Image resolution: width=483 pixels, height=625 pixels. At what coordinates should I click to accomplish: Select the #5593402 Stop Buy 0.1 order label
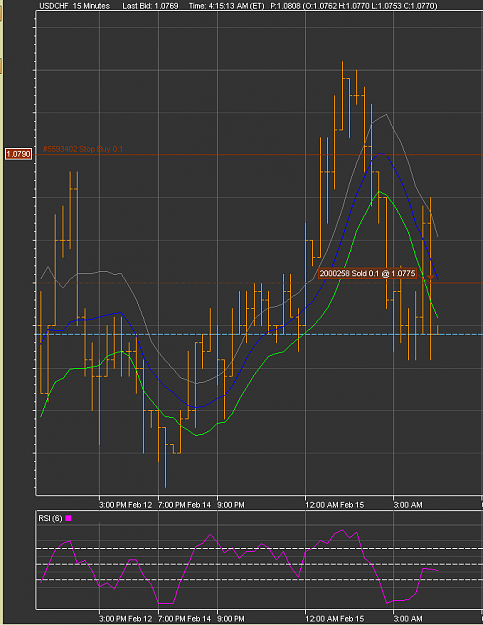[x=83, y=149]
